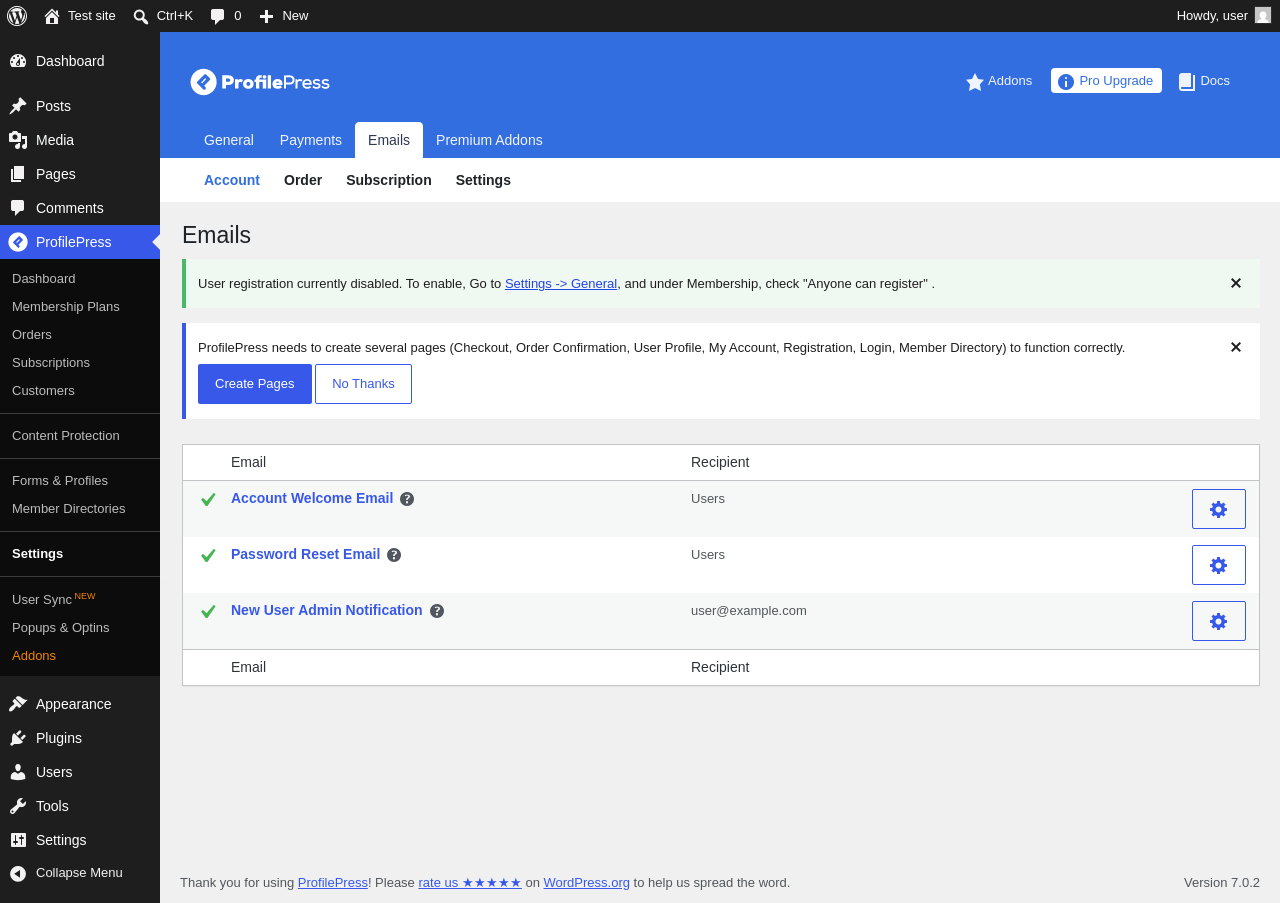The image size is (1280, 903).
Task: Switch to the Payments tab
Action: (x=311, y=140)
